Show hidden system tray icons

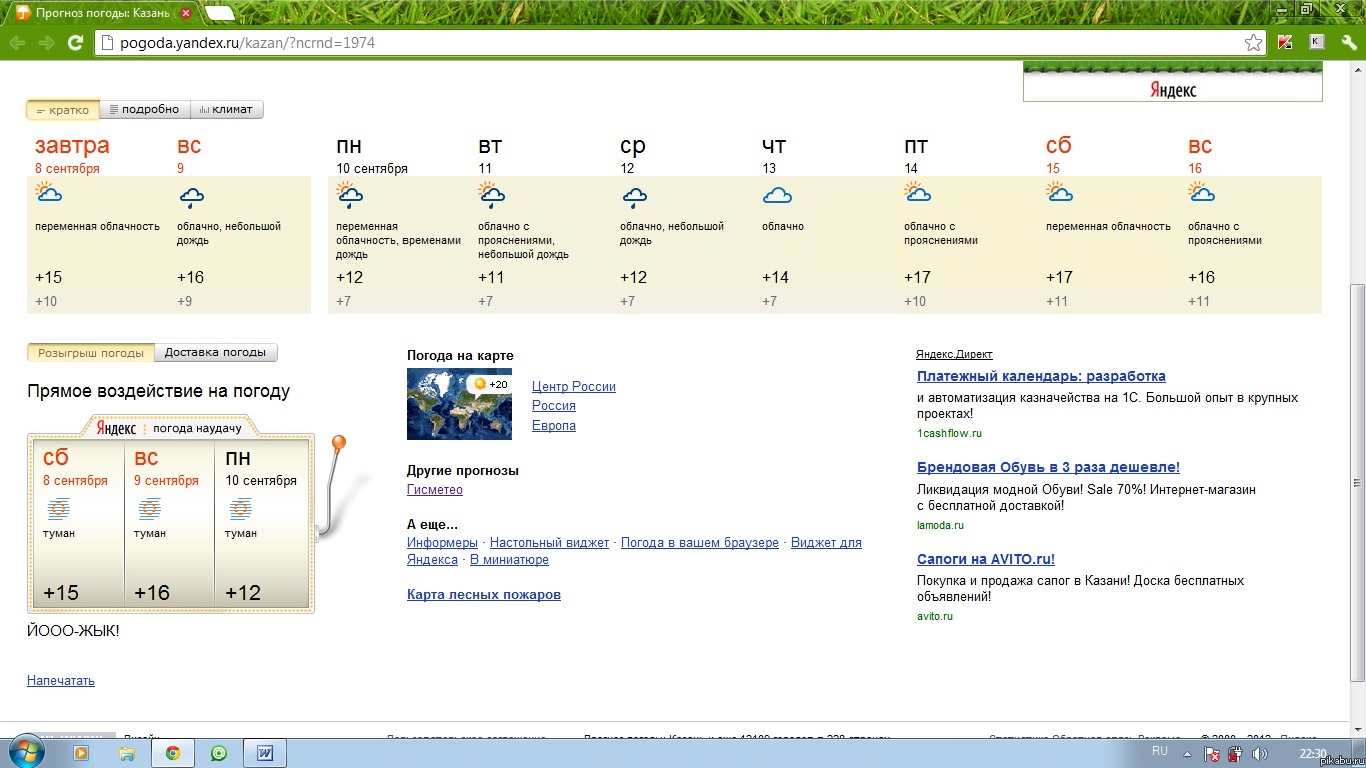(x=1187, y=754)
